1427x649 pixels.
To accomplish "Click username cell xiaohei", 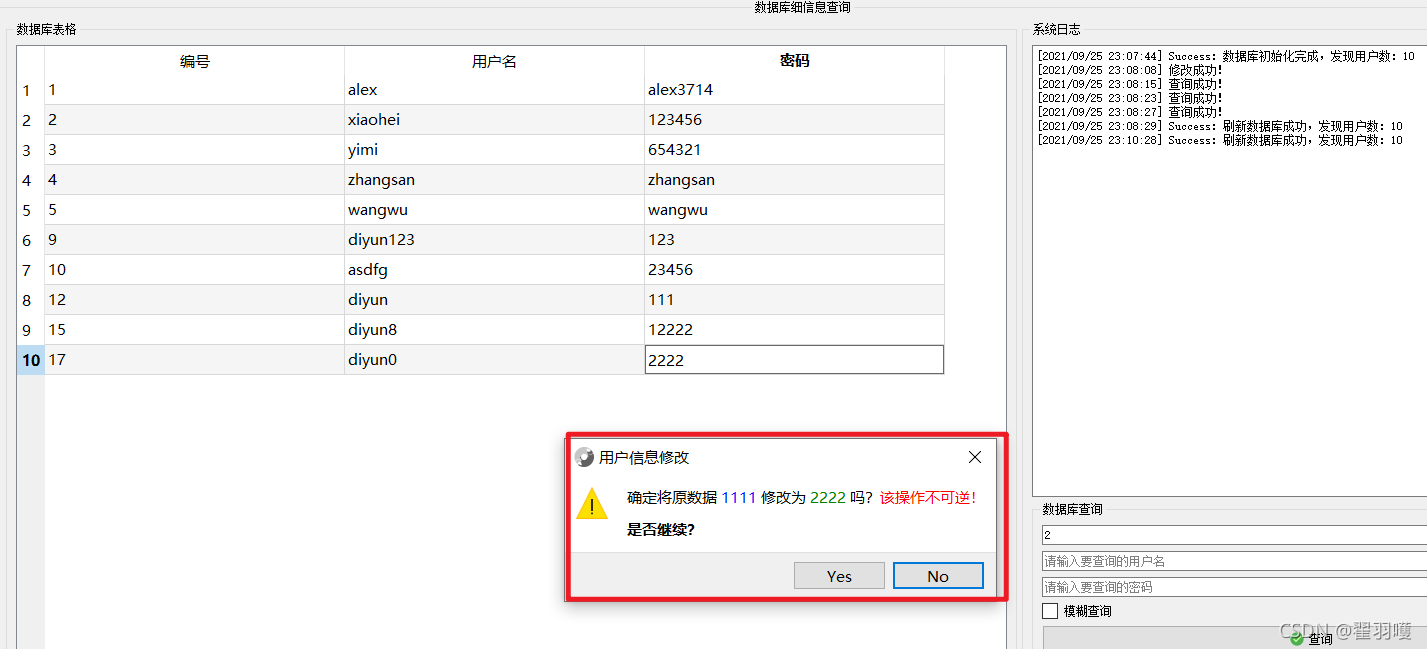I will [x=494, y=120].
